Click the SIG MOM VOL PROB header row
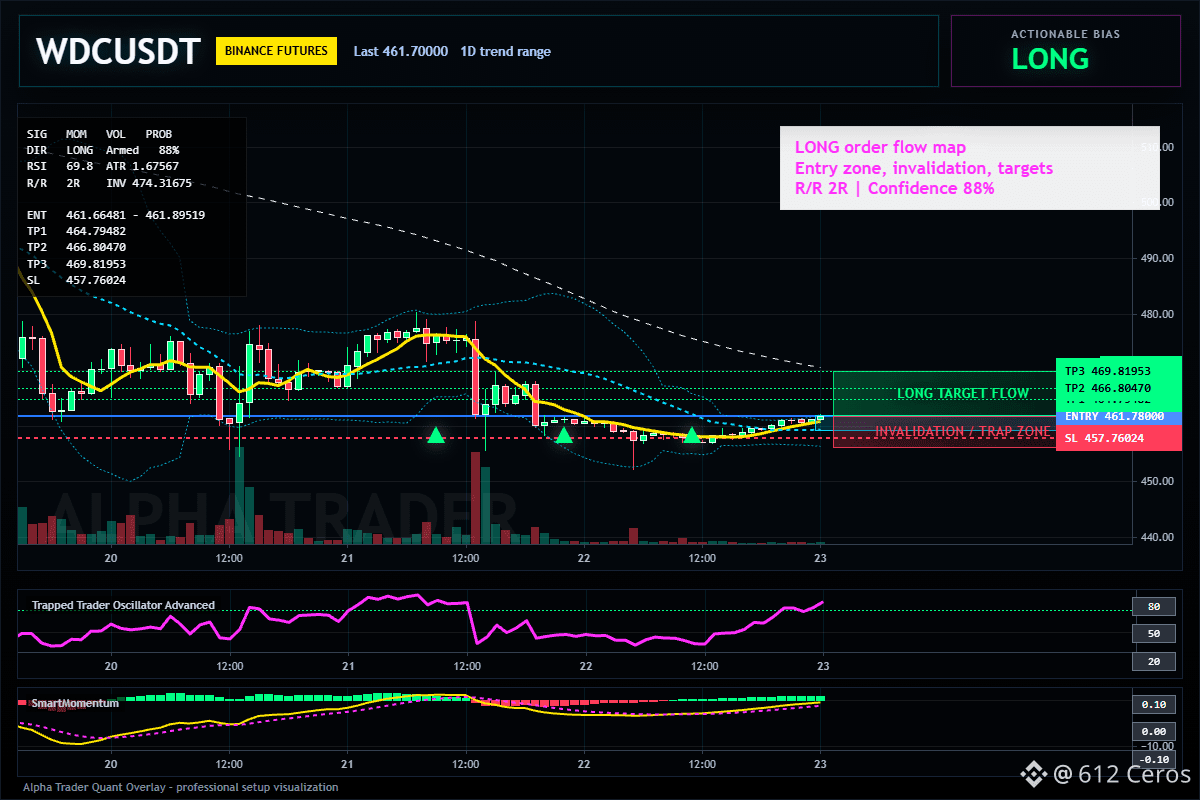 tap(99, 133)
